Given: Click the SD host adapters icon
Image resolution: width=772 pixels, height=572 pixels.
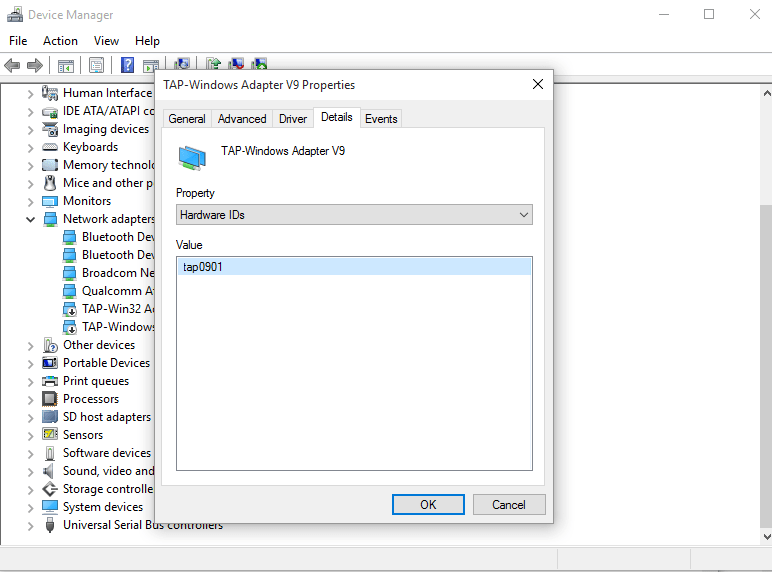Looking at the screenshot, I should [50, 417].
